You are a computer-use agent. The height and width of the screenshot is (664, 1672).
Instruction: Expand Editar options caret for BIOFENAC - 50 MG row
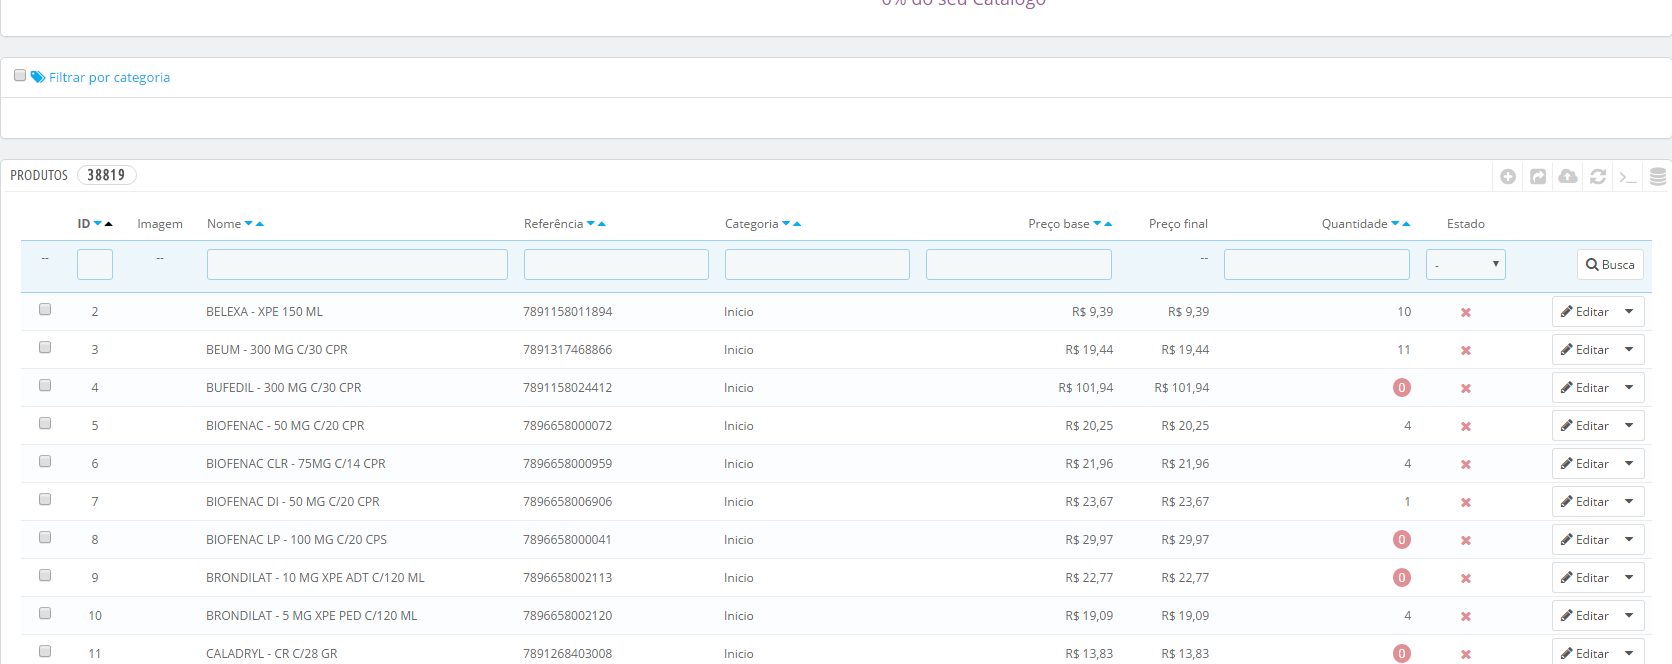pyautogui.click(x=1629, y=426)
